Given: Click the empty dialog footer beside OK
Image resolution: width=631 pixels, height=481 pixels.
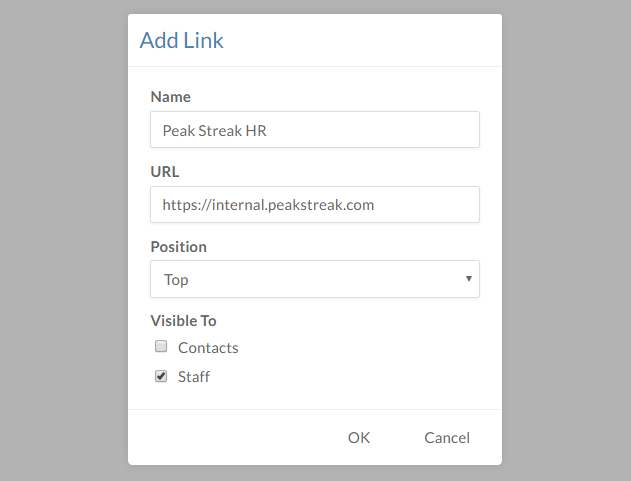Looking at the screenshot, I should (230, 437).
